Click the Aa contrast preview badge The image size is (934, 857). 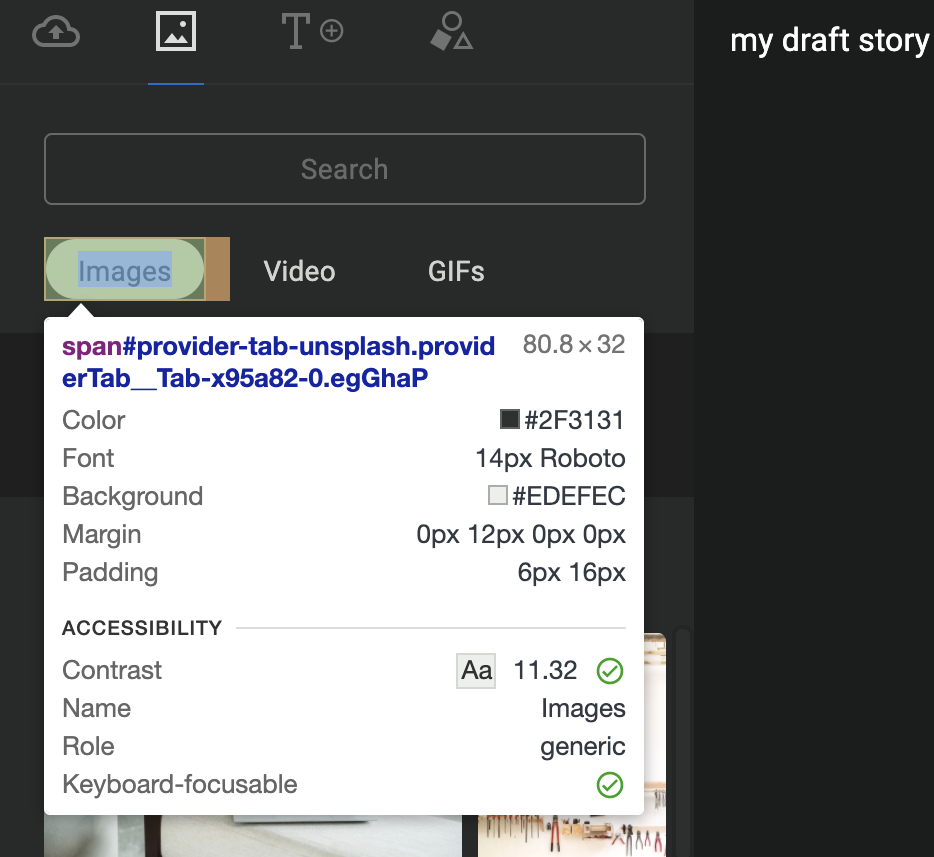[x=476, y=670]
